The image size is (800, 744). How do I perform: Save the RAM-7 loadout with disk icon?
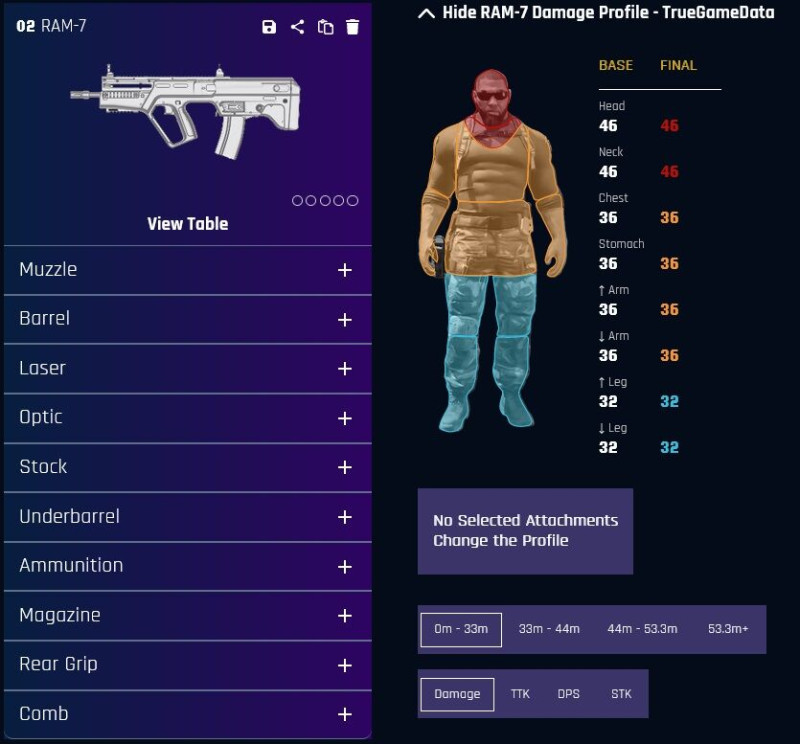pyautogui.click(x=269, y=27)
